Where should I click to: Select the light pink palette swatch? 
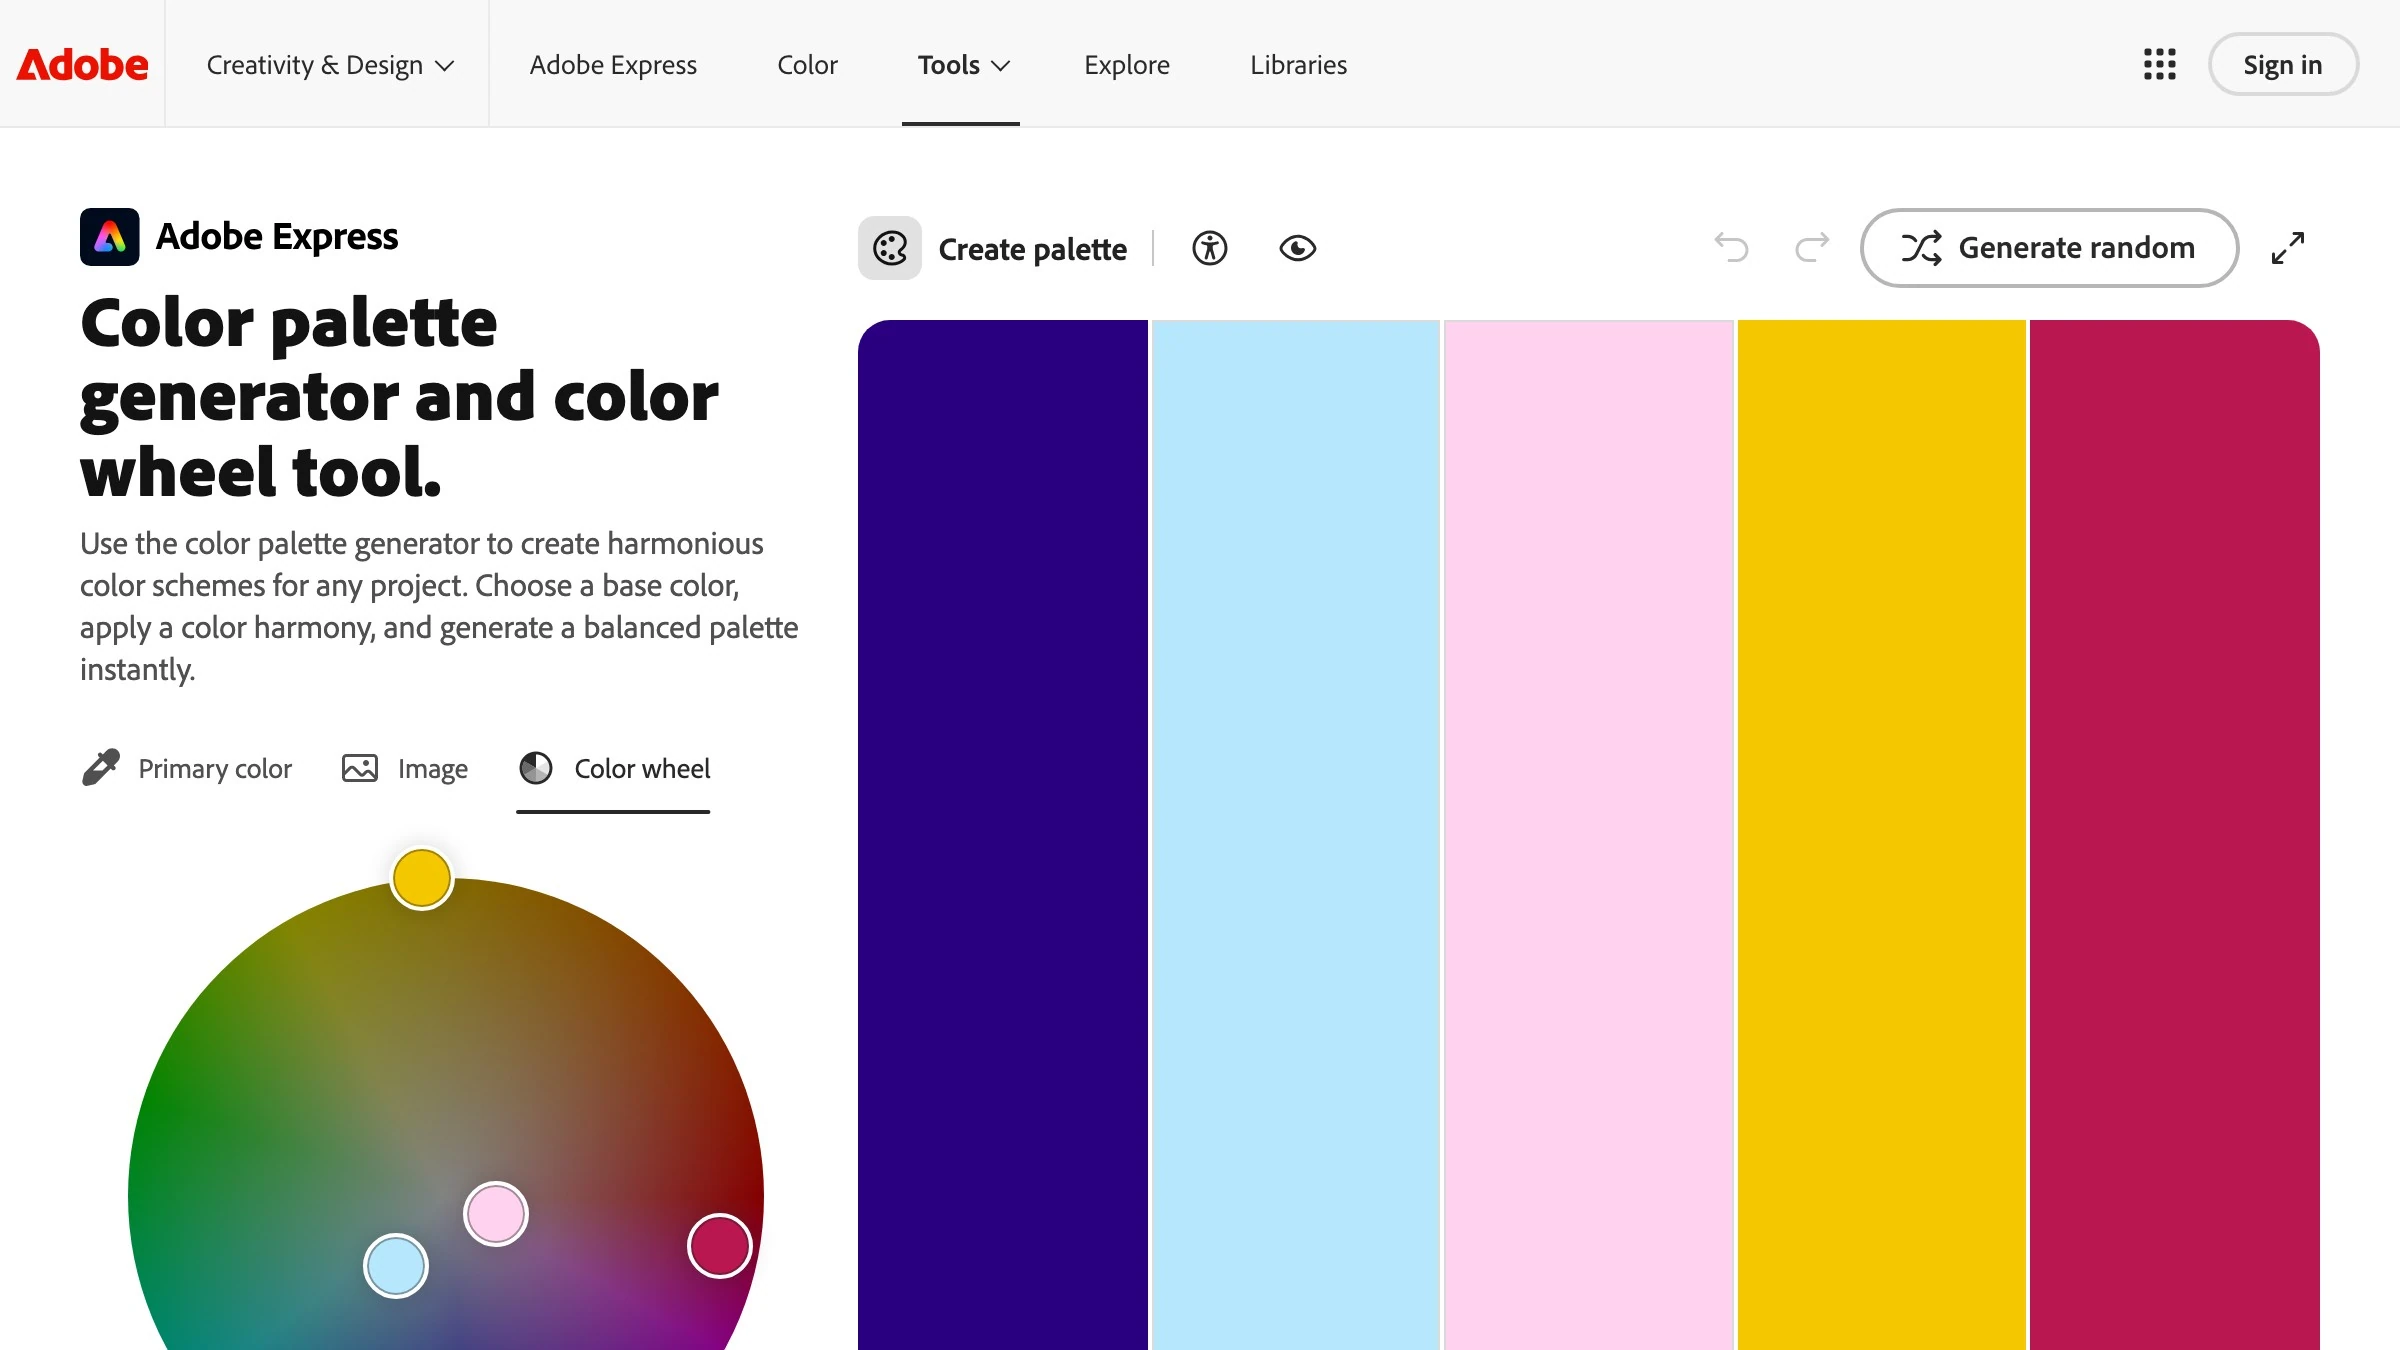pyautogui.click(x=1589, y=835)
